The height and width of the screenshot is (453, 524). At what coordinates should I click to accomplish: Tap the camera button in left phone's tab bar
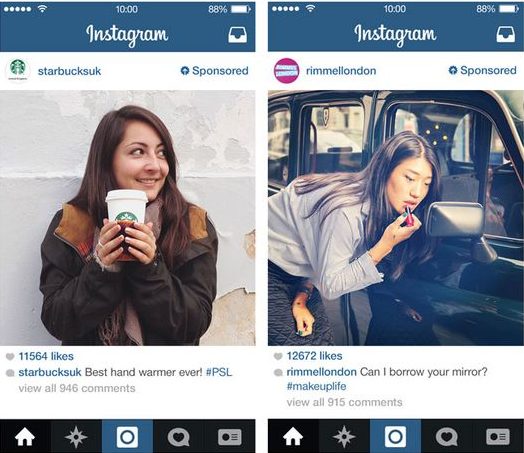click(127, 437)
